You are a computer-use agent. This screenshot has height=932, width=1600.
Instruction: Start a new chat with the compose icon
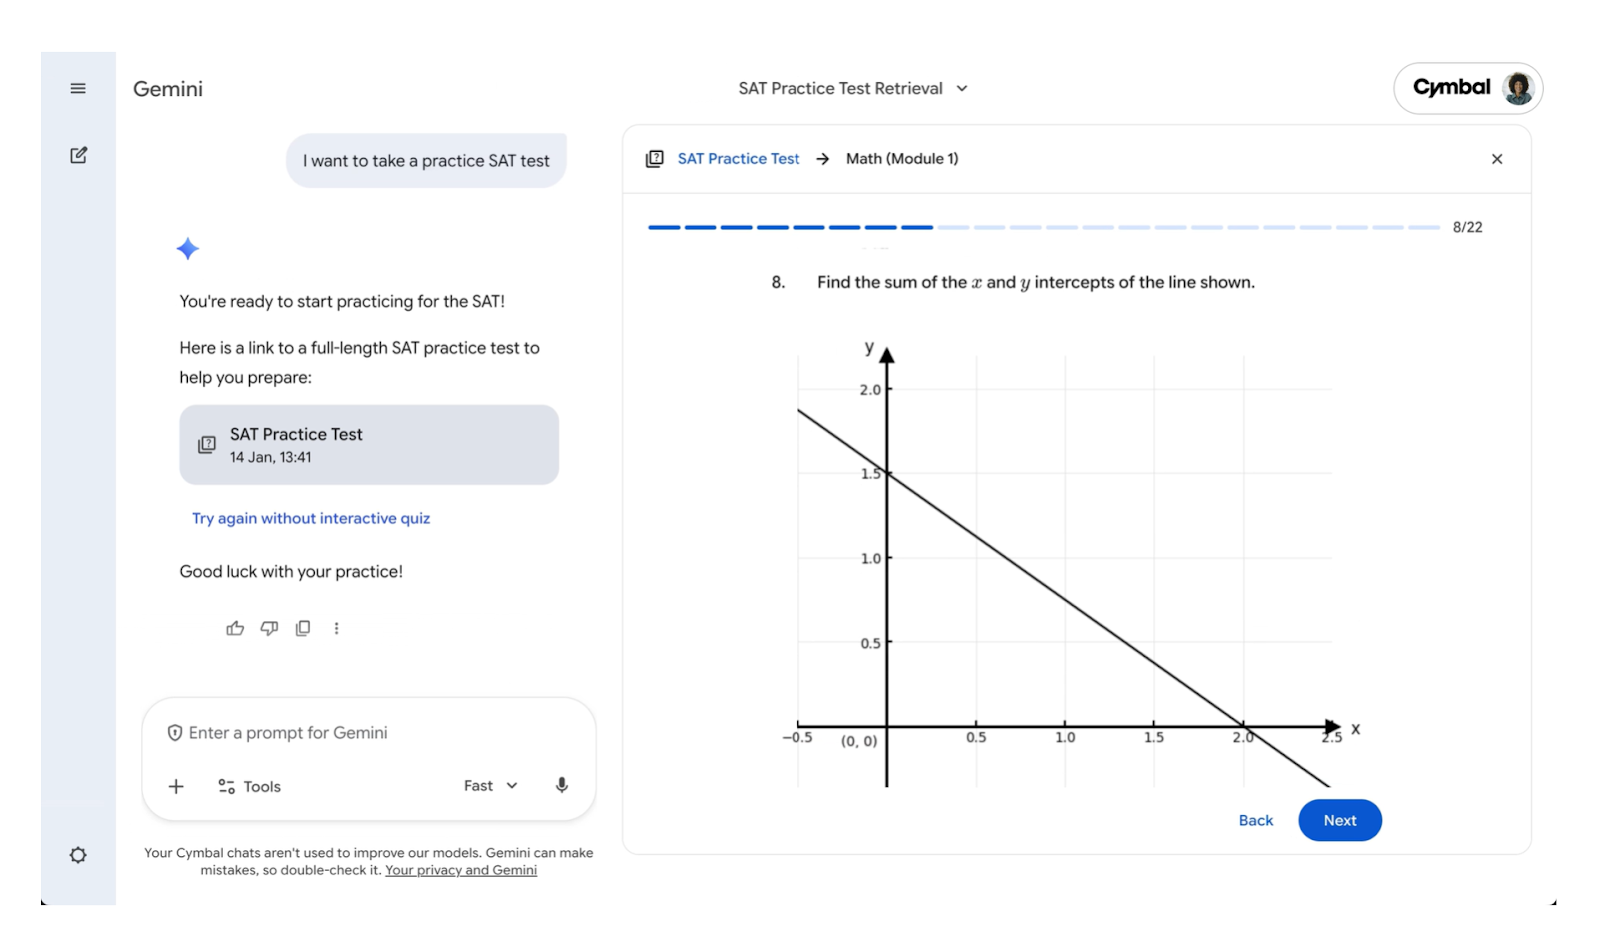pos(77,155)
